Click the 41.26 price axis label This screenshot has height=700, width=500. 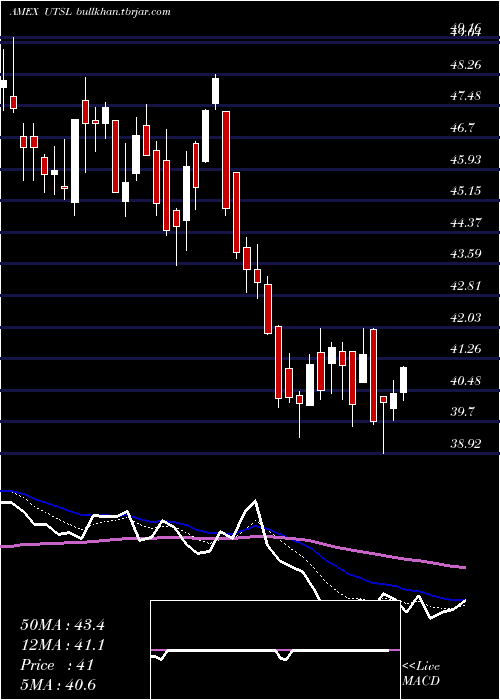coord(466,348)
